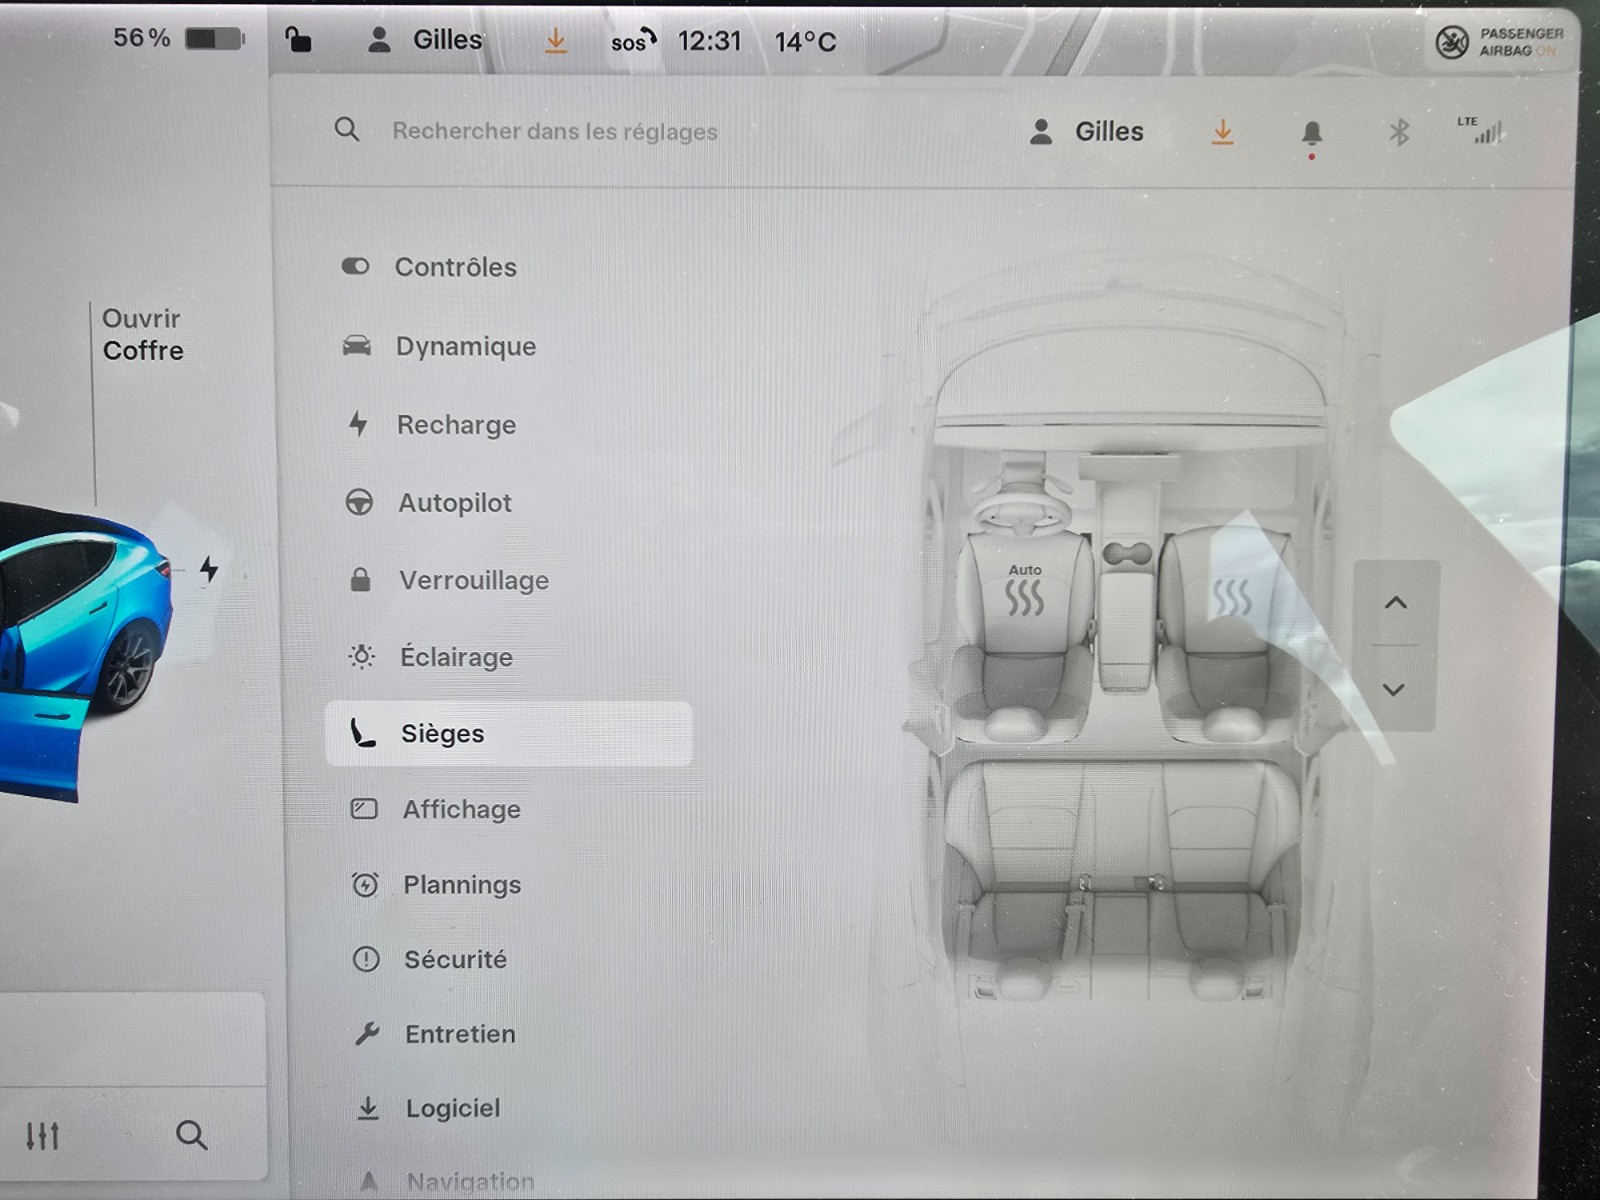The height and width of the screenshot is (1200, 1600).
Task: Click the bottom-left magnifier search icon
Action: click(191, 1135)
